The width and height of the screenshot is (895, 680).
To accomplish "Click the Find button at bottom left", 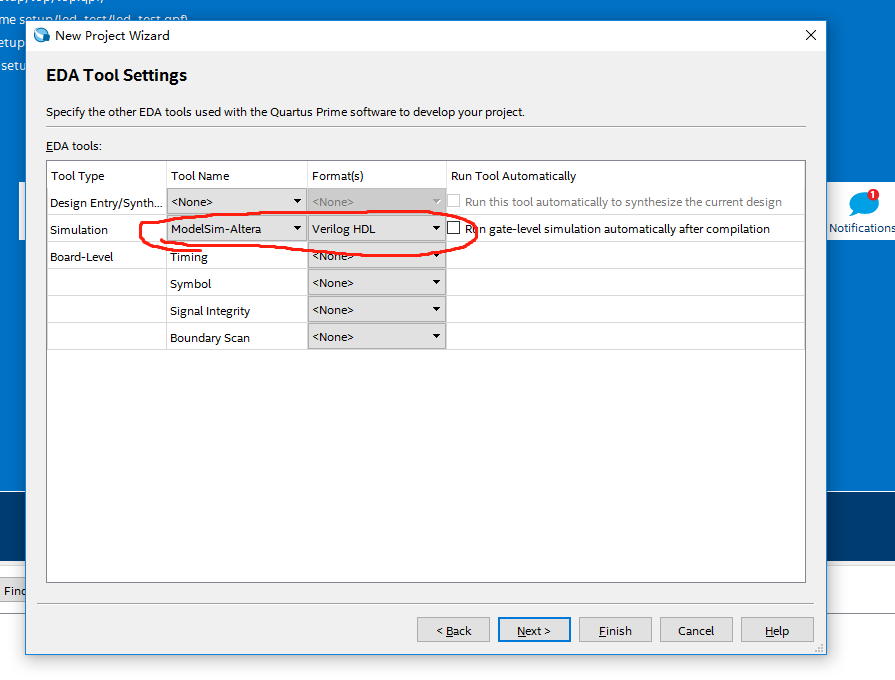I will tap(14, 591).
